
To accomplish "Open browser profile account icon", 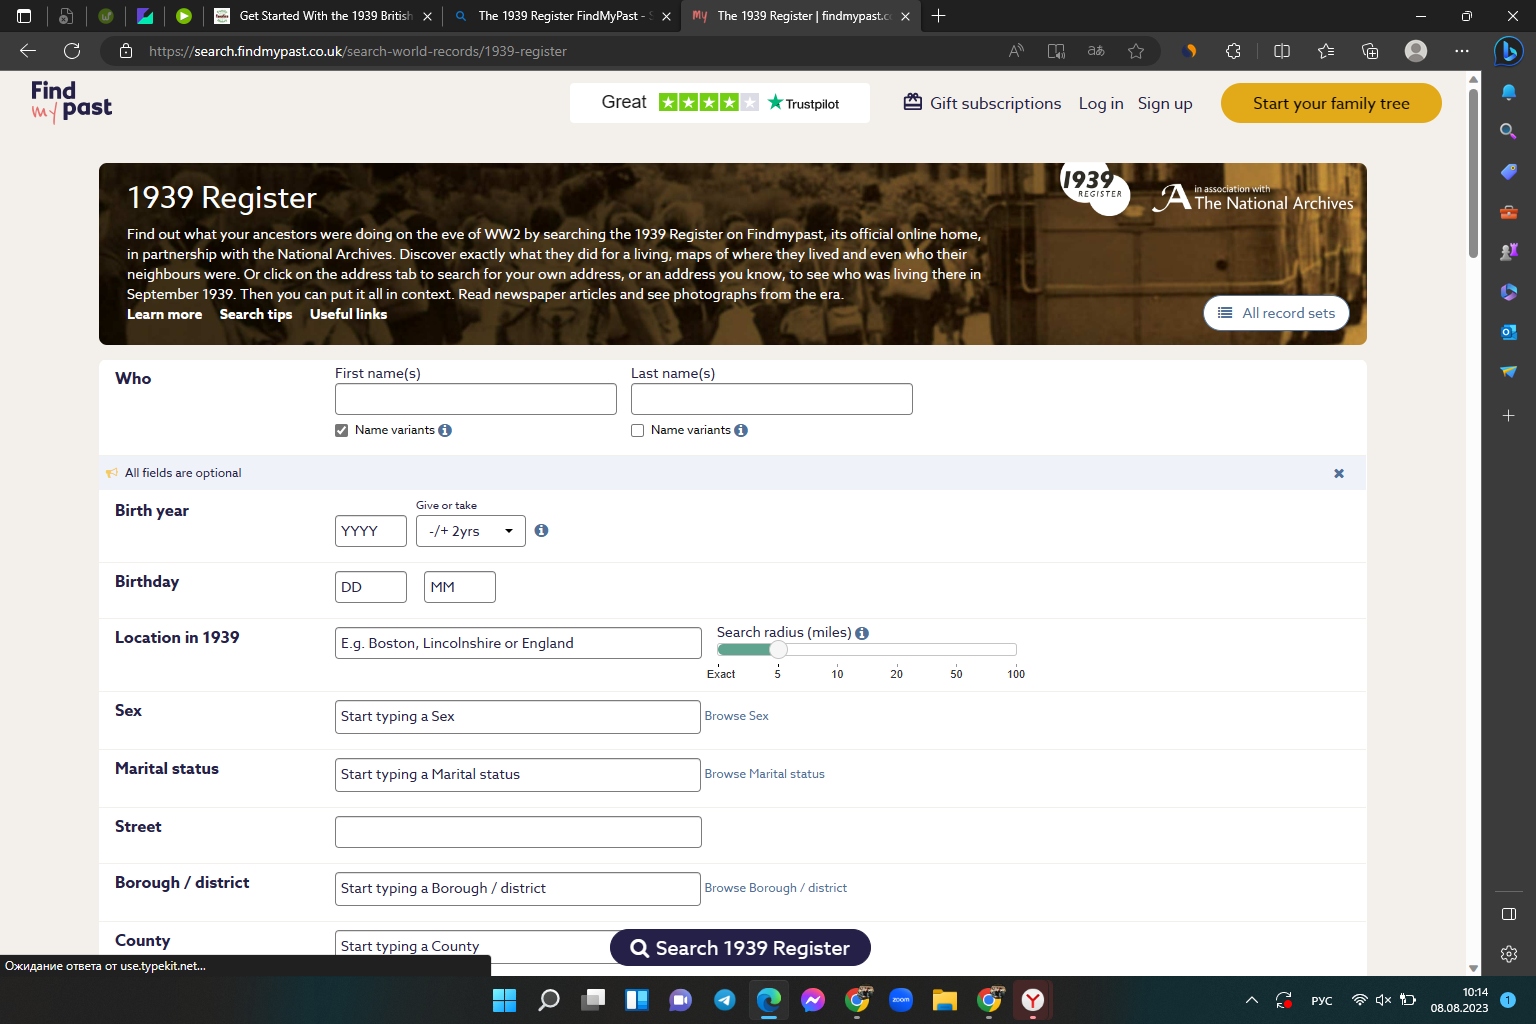I will coord(1416,51).
